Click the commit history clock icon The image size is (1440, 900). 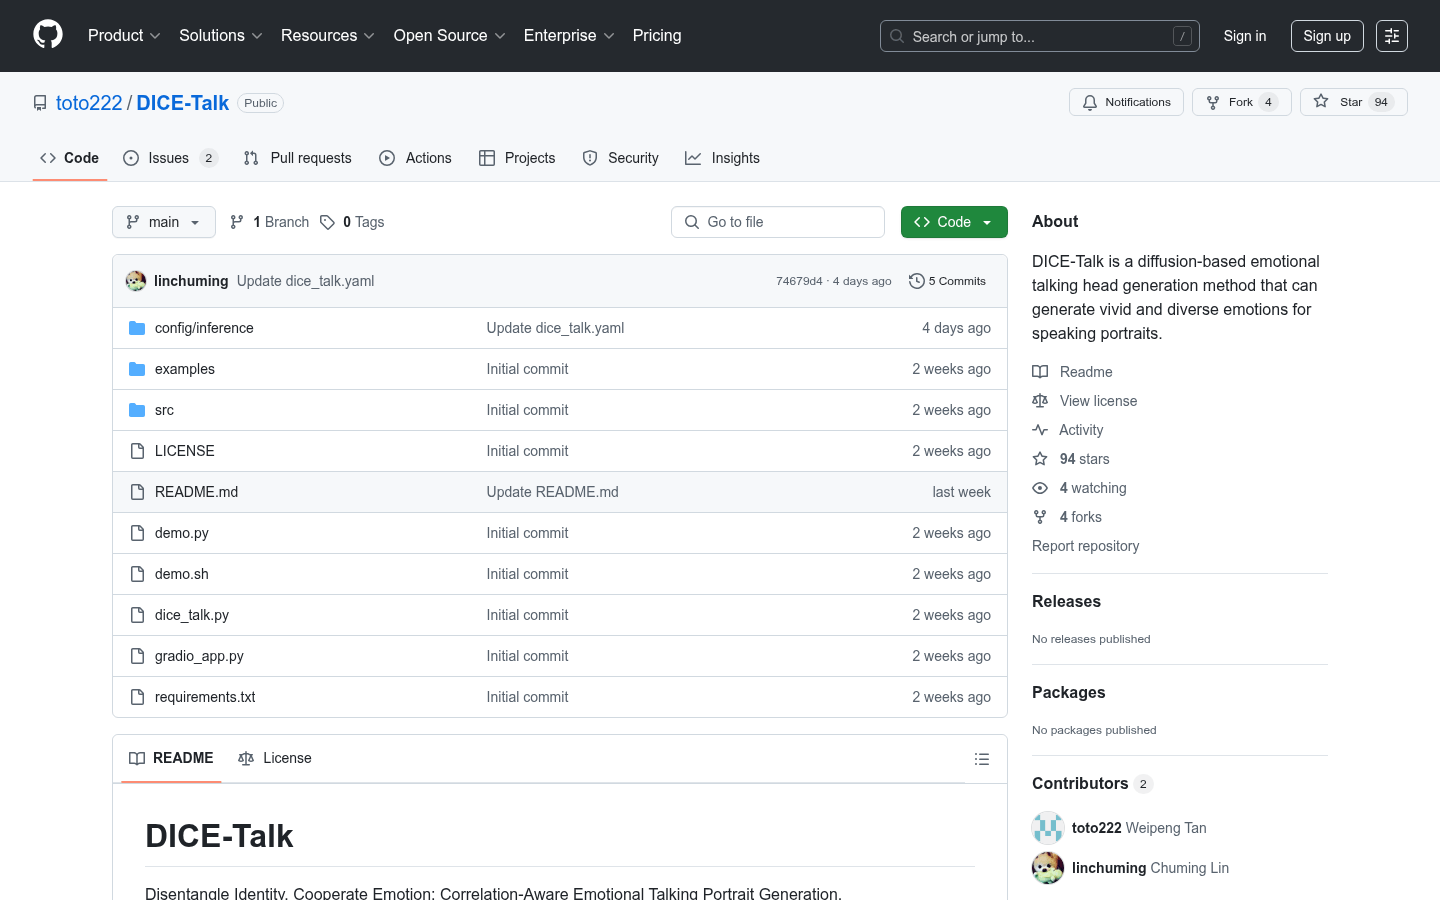[916, 281]
